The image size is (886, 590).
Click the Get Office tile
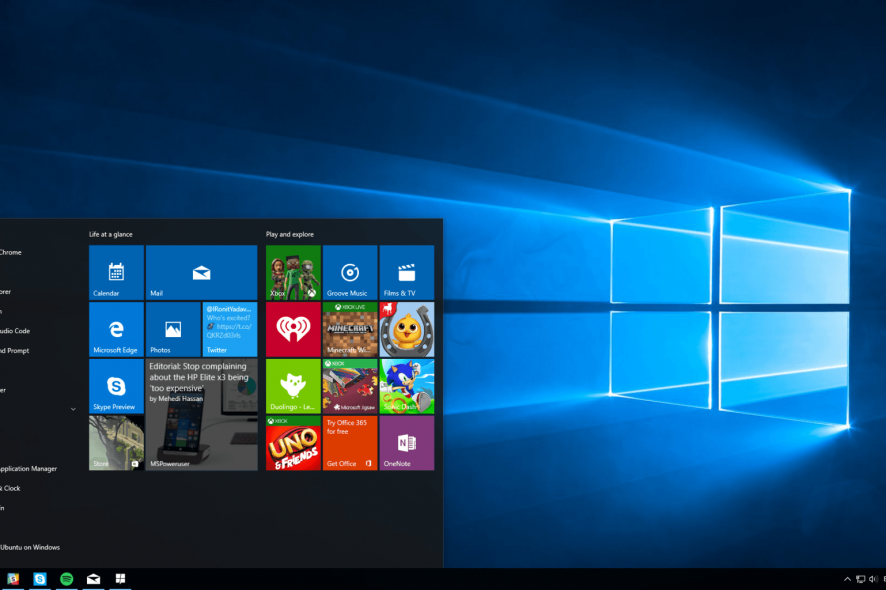350,443
